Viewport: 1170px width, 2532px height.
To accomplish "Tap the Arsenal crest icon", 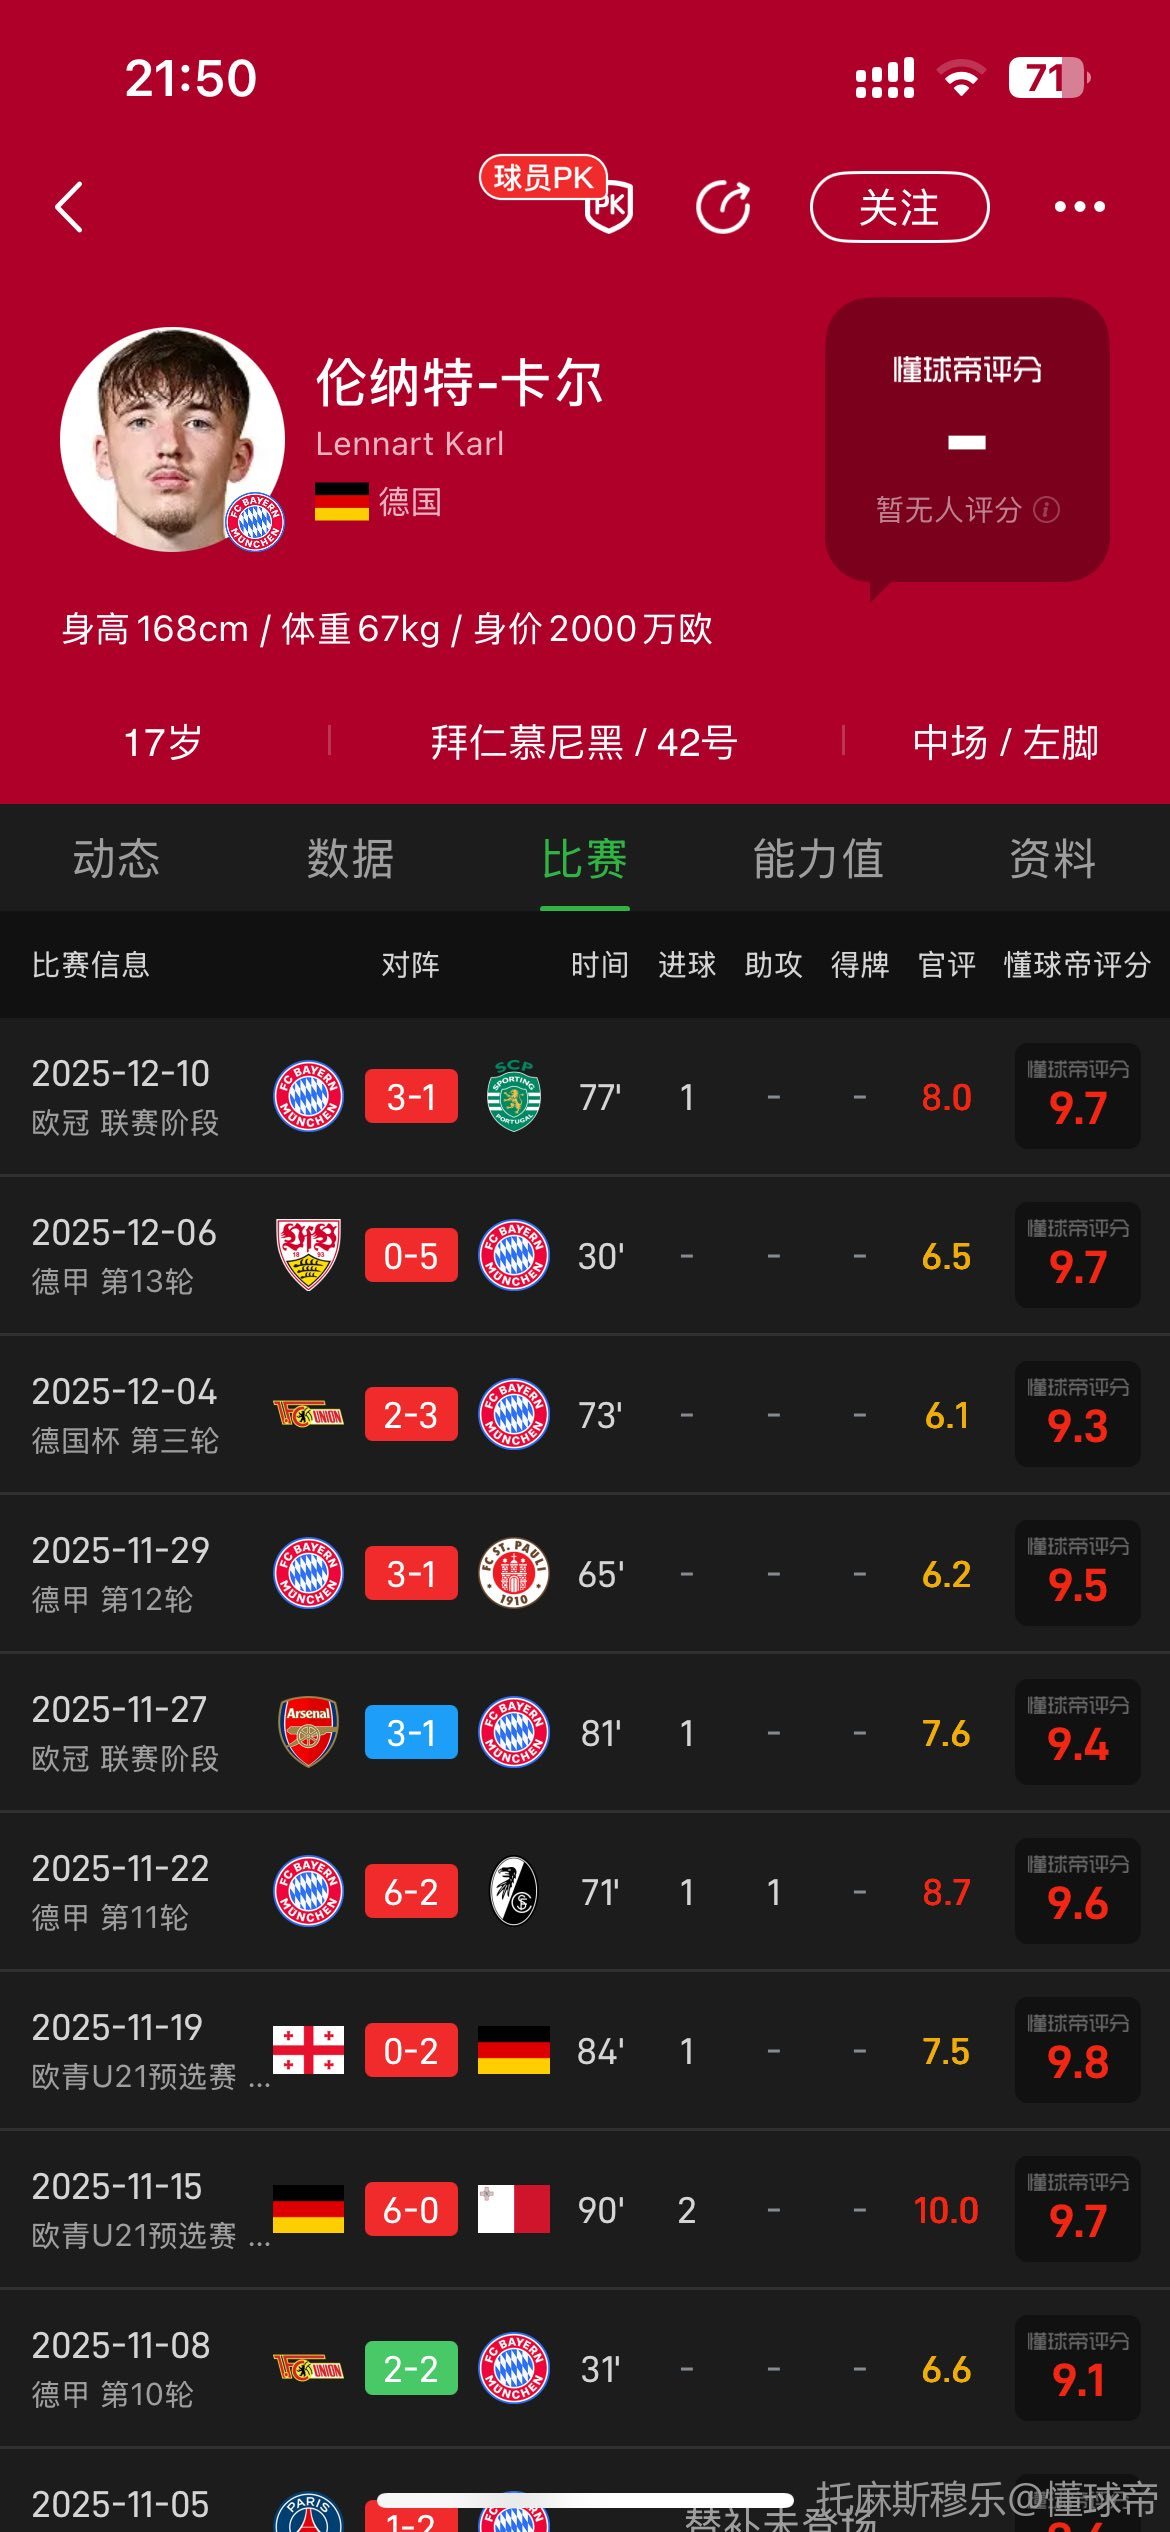I will [x=308, y=1732].
